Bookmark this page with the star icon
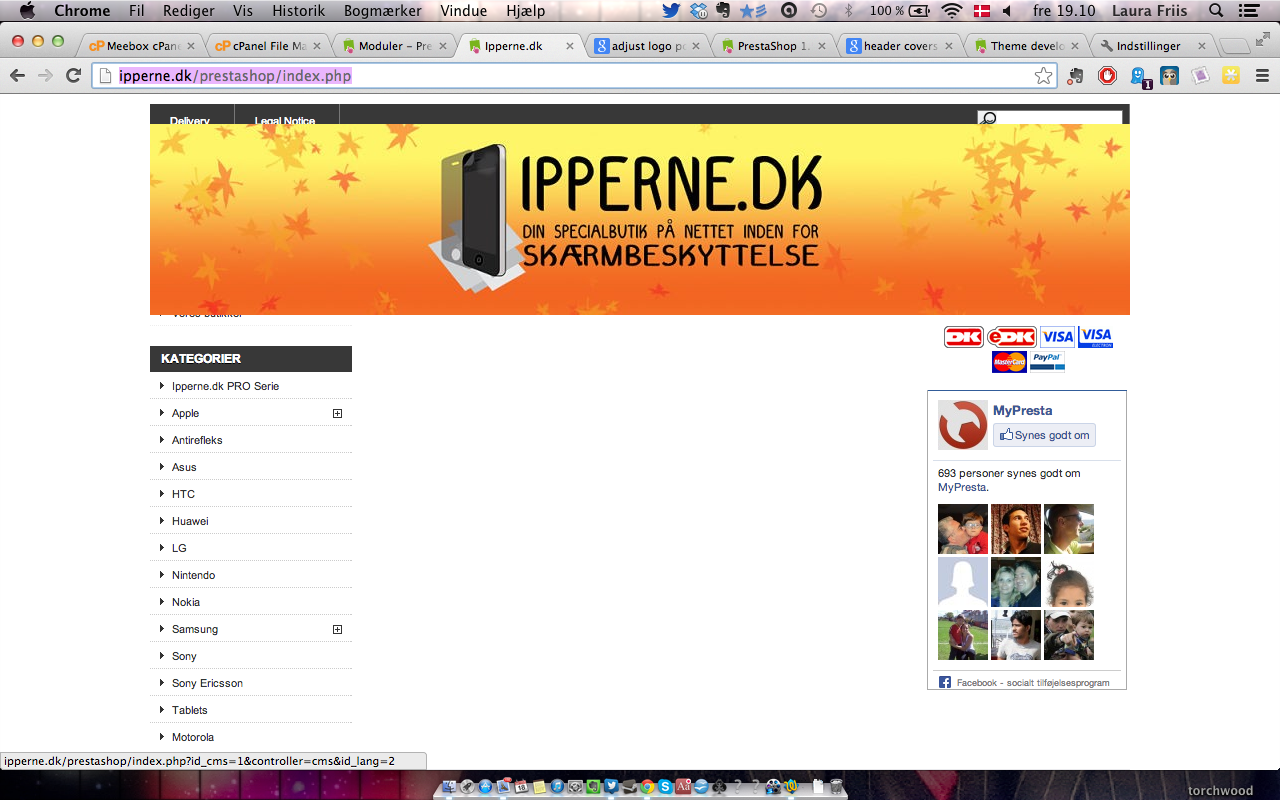The image size is (1280, 800). point(1043,76)
